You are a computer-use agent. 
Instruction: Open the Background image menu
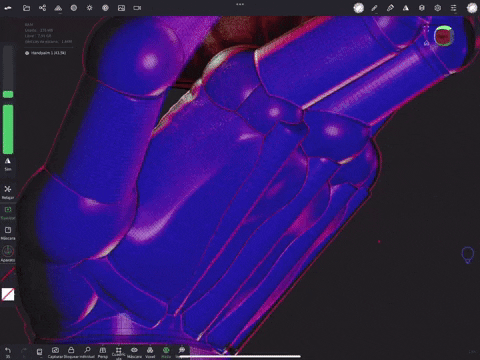pyautogui.click(x=121, y=8)
